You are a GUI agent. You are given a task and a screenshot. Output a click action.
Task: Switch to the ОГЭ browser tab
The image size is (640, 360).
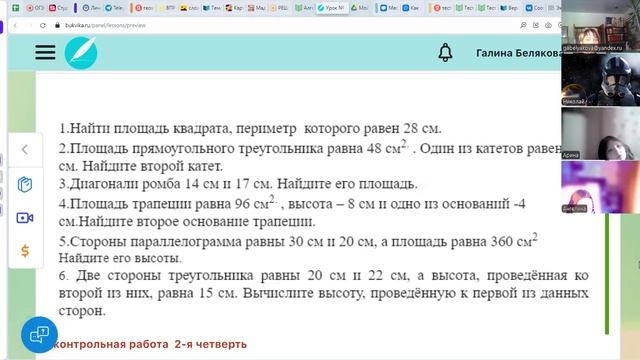pos(35,8)
